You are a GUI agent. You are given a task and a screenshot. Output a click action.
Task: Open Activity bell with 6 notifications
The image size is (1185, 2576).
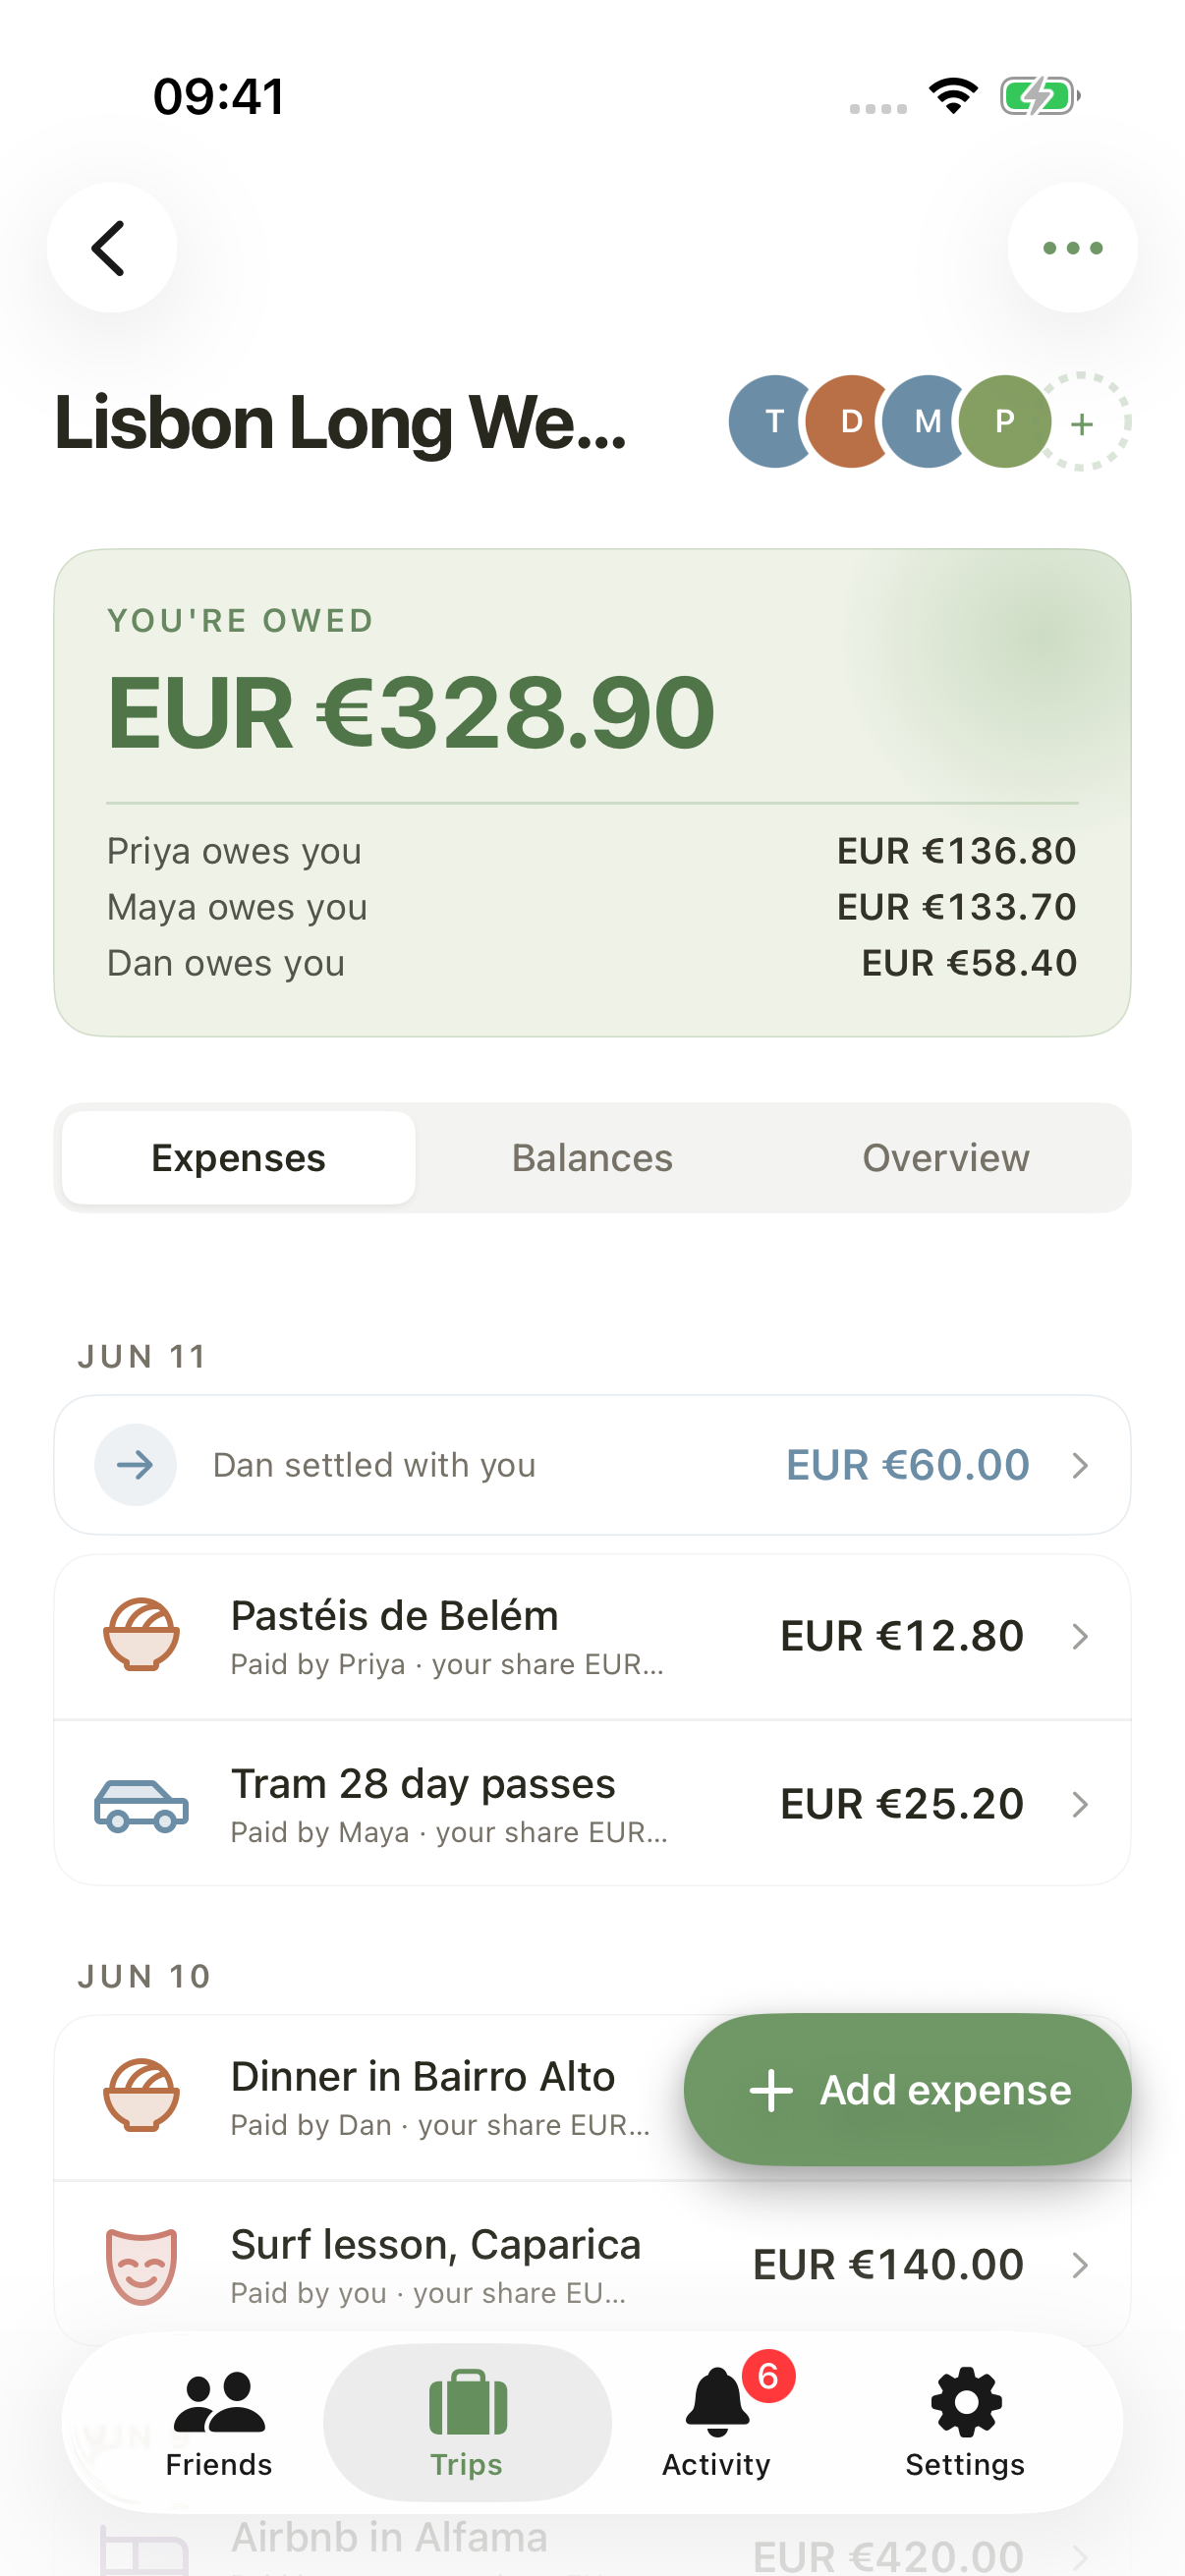pos(718,2423)
